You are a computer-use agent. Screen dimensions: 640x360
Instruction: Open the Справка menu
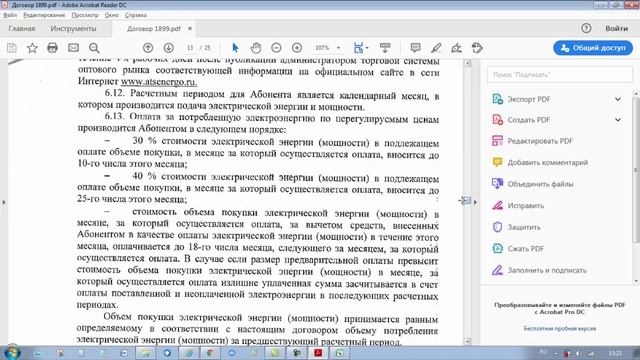(x=136, y=15)
